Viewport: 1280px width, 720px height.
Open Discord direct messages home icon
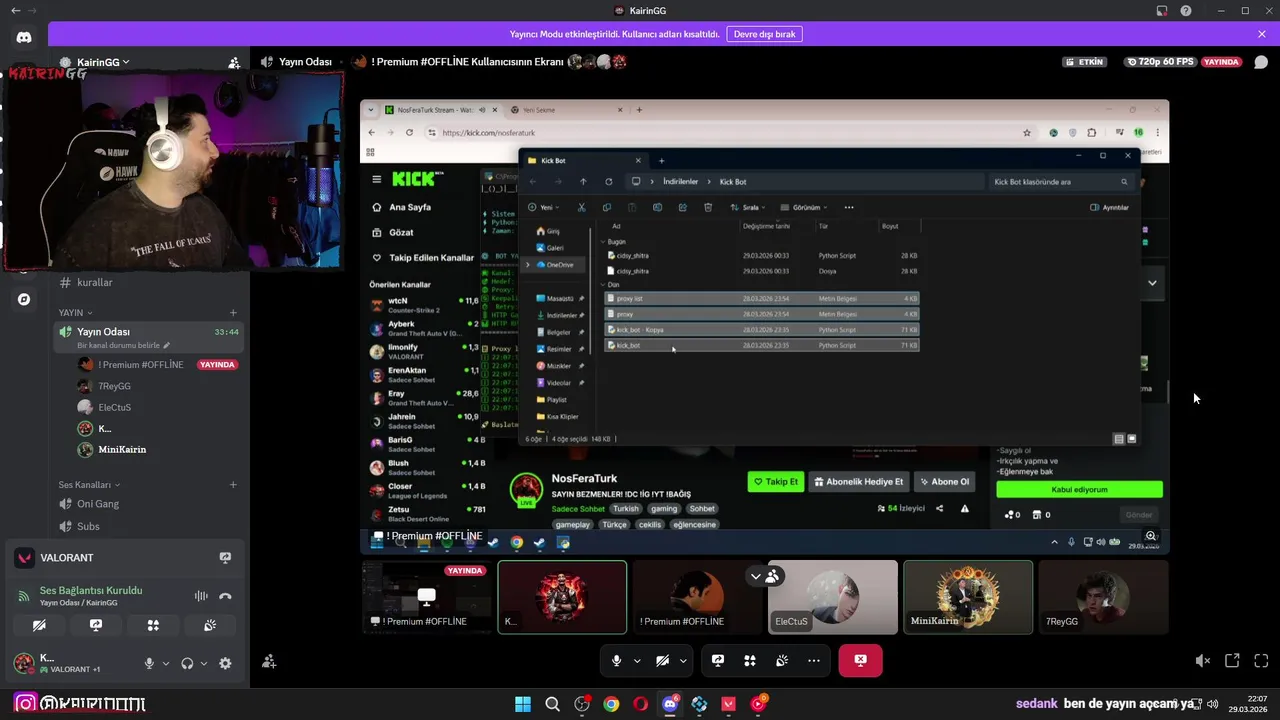[24, 37]
